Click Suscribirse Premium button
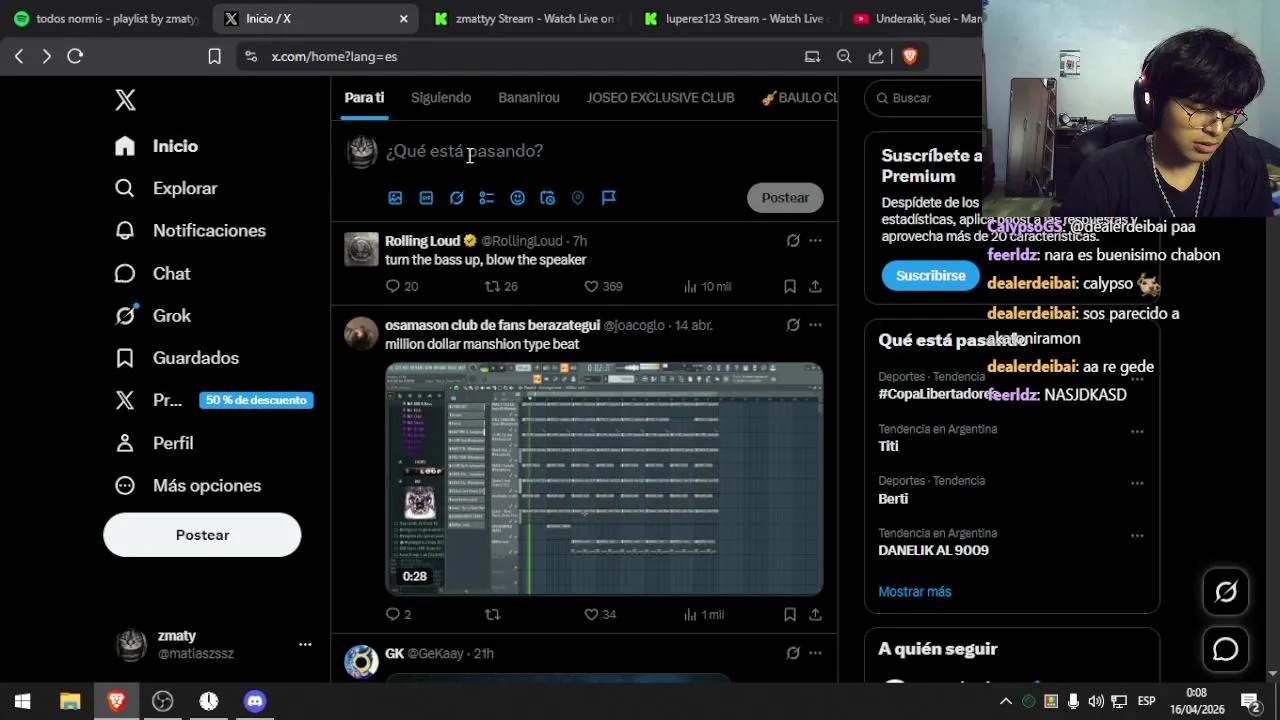 coord(930,276)
